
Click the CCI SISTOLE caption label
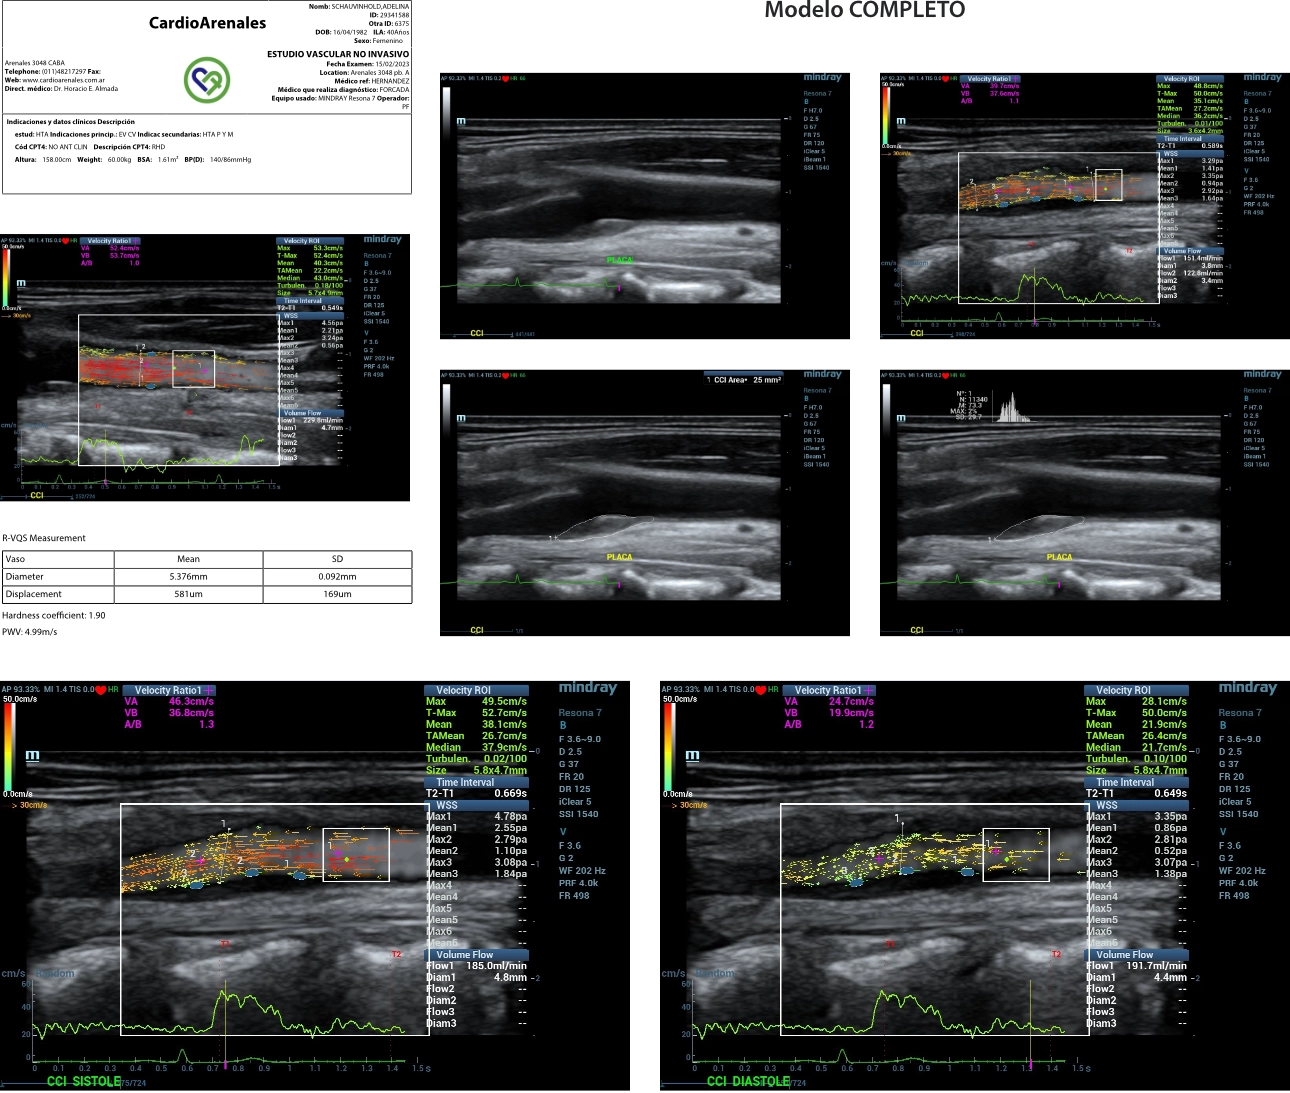click(x=83, y=1081)
